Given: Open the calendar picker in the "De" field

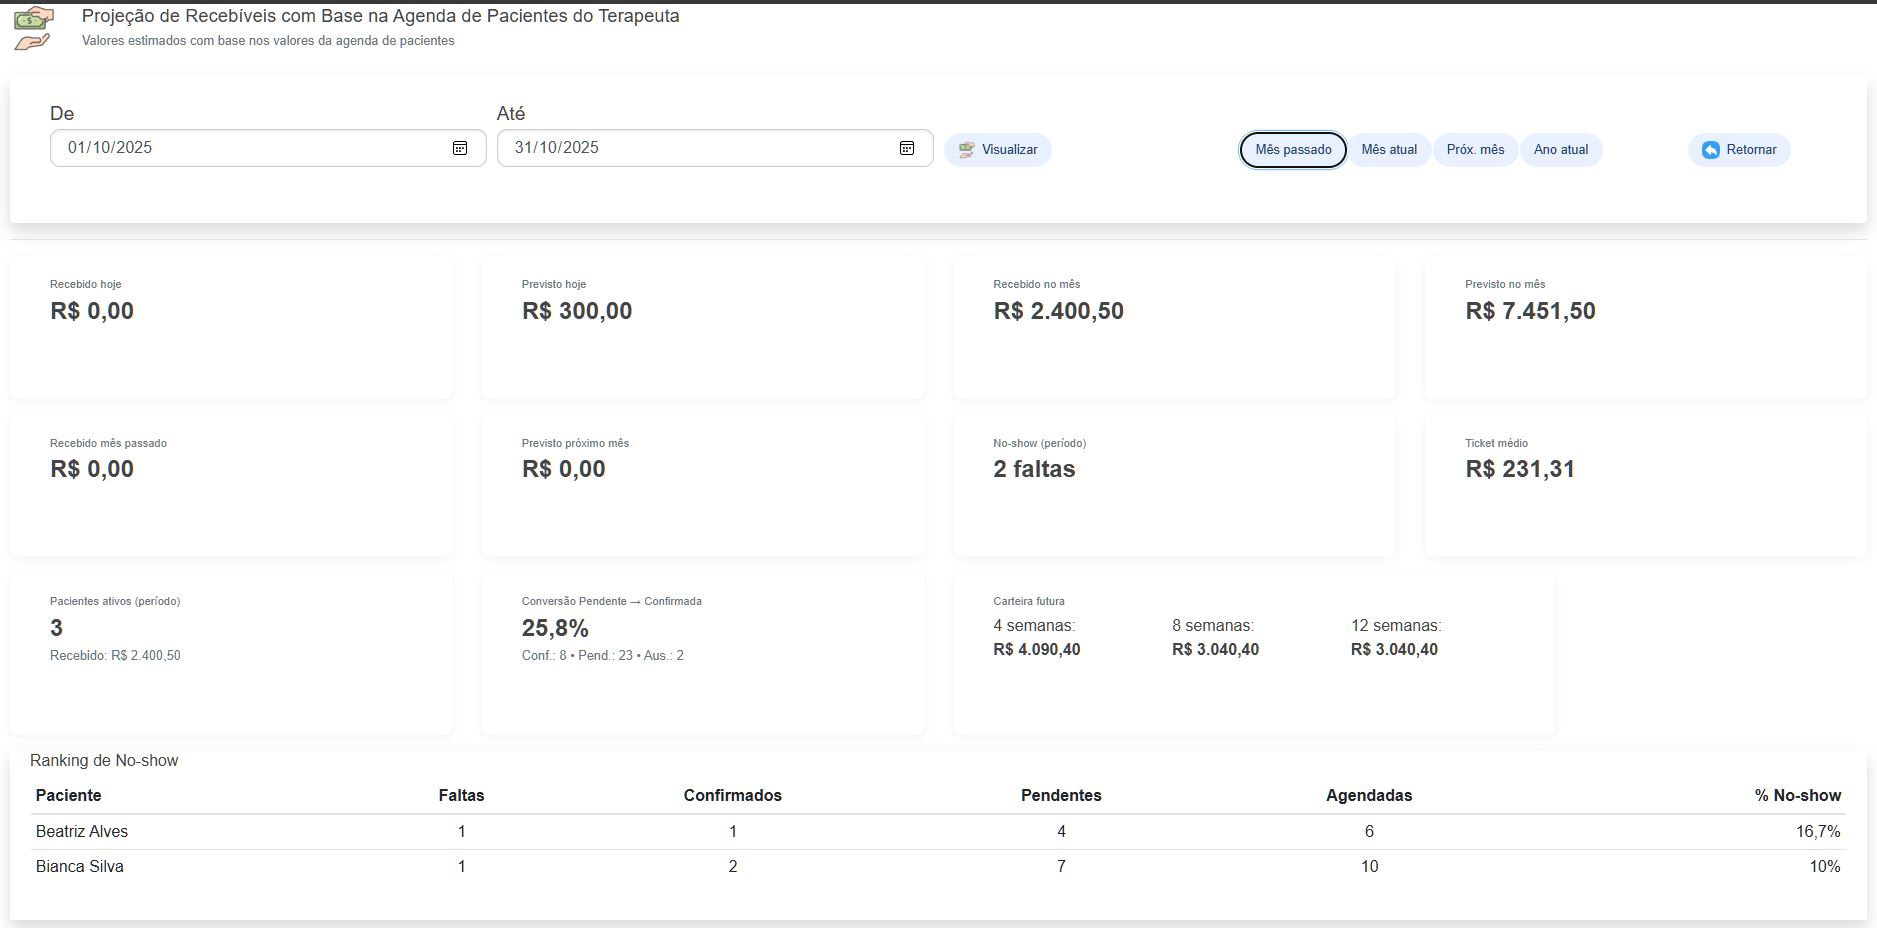Looking at the screenshot, I should (x=460, y=147).
